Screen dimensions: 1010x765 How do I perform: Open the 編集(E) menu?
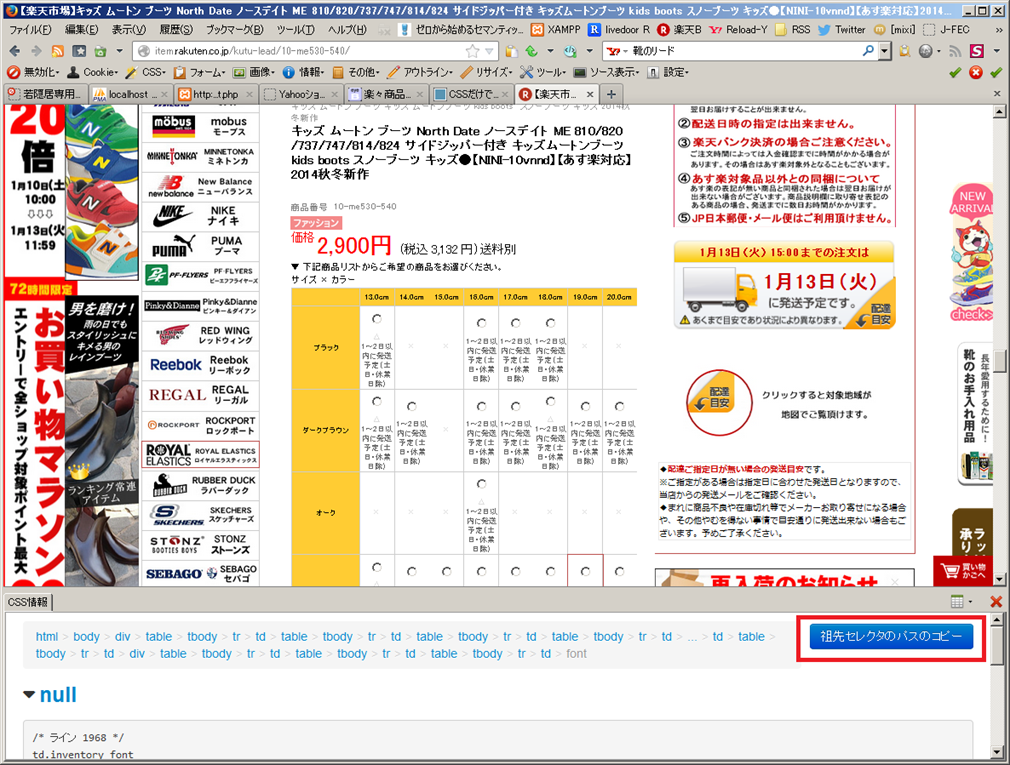coord(82,30)
